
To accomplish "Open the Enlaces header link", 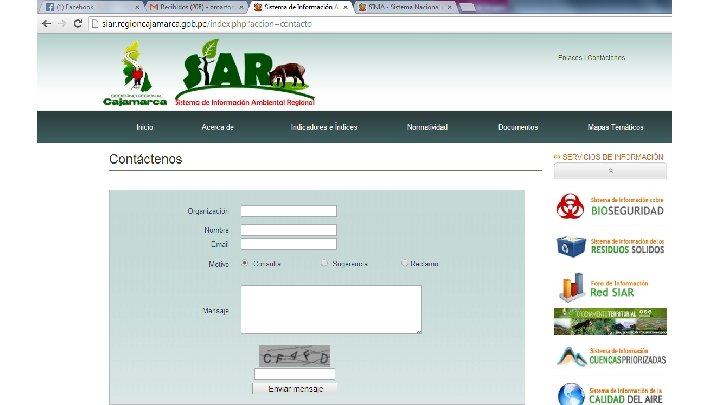I will (570, 58).
